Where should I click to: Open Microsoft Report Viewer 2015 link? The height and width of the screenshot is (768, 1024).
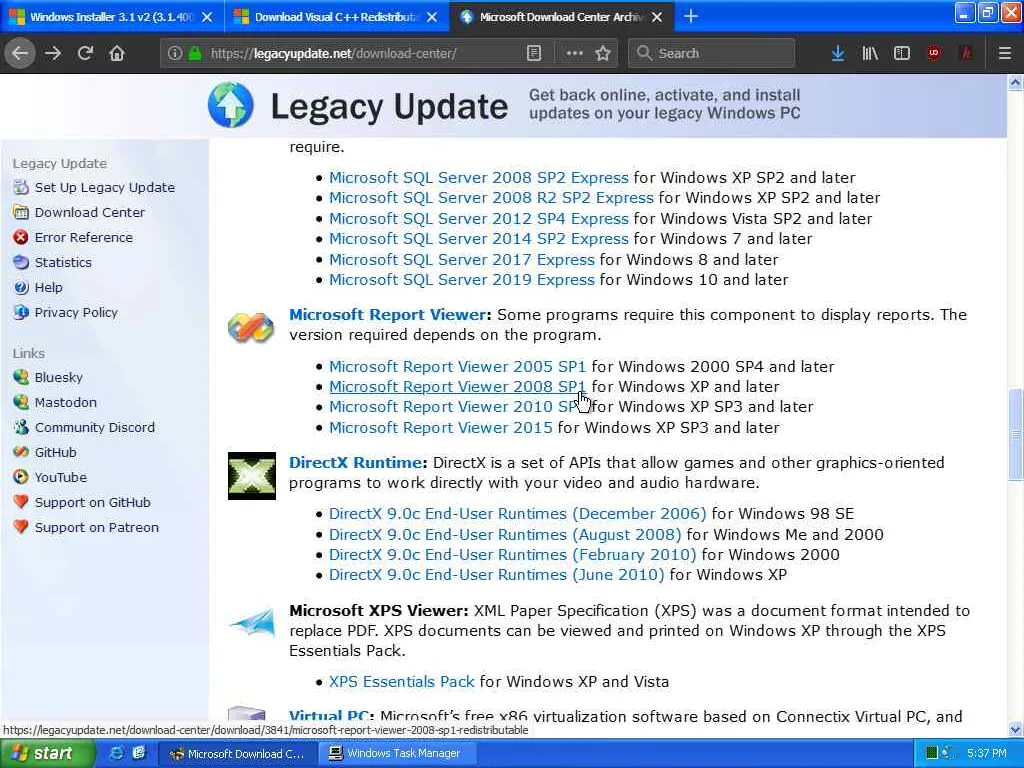pyautogui.click(x=441, y=428)
